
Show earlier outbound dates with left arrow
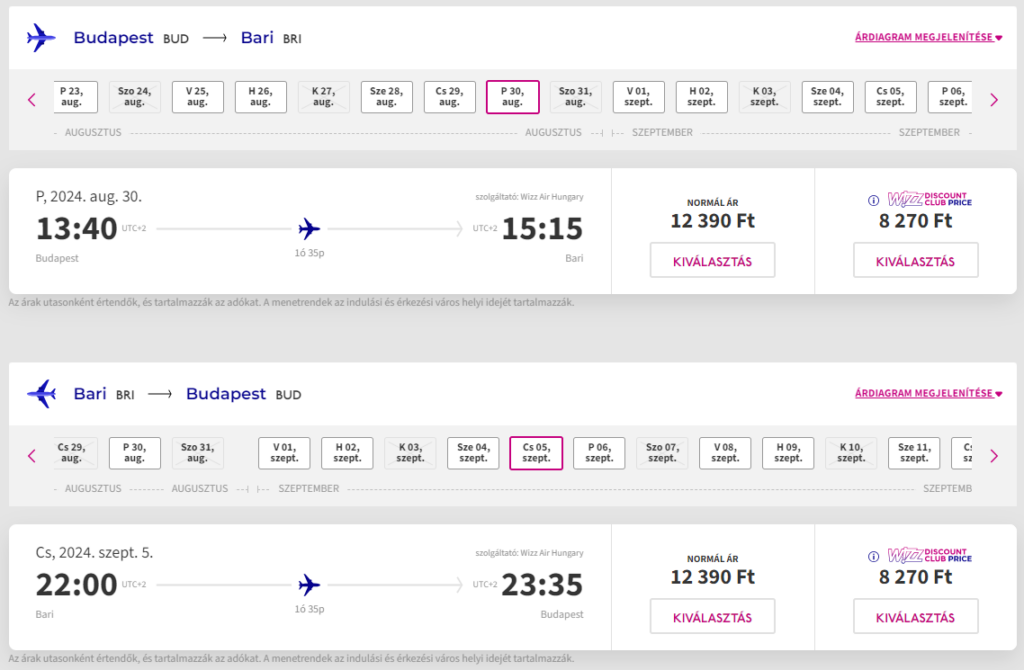tap(32, 99)
